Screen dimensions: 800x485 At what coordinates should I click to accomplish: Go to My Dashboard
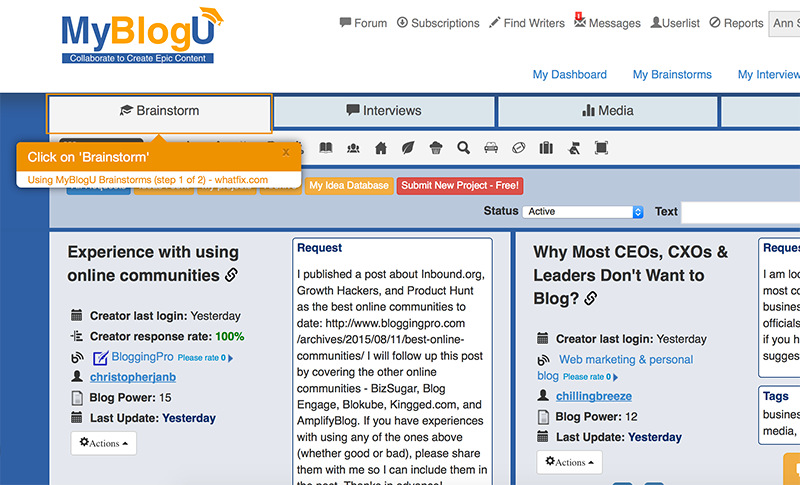(x=570, y=74)
